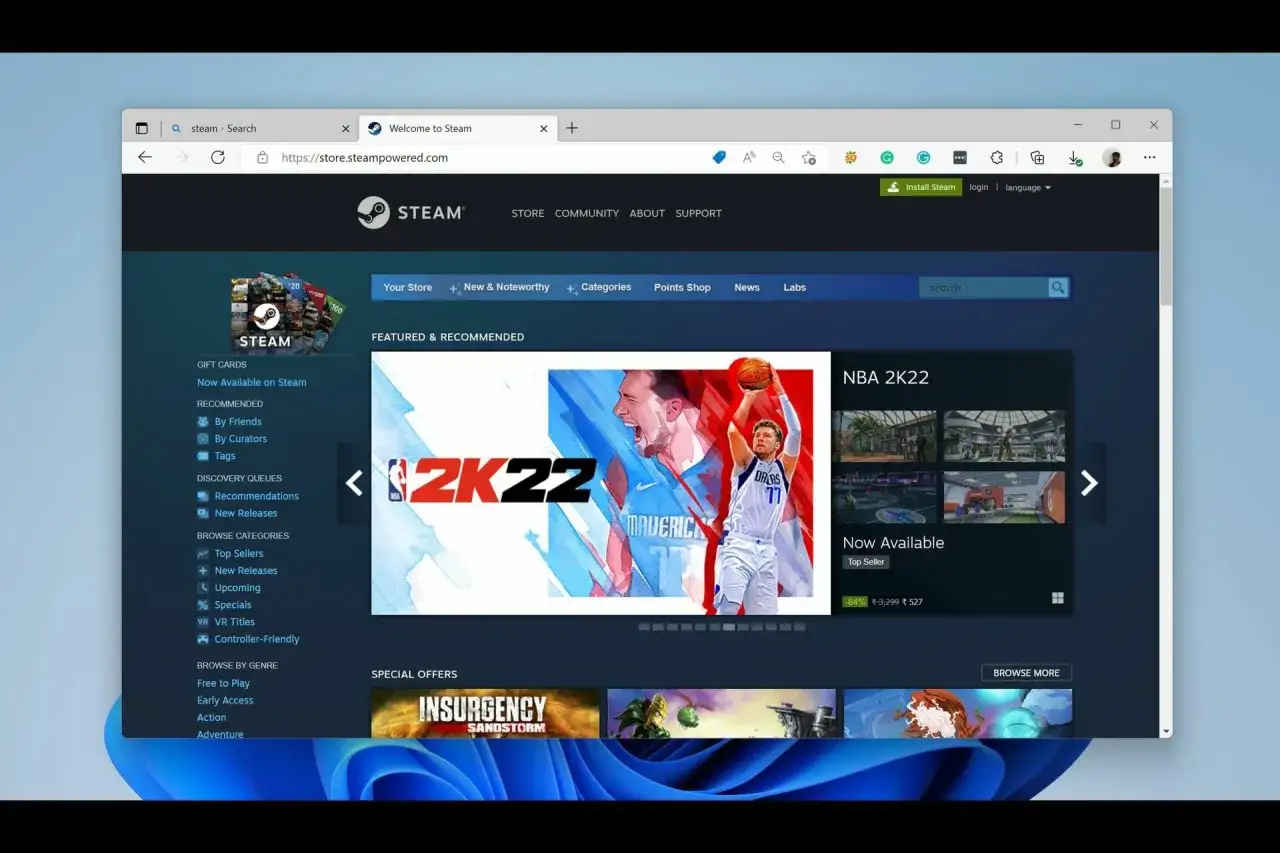Viewport: 1280px width, 853px height.
Task: Click the read aloud icon in address bar
Action: point(749,157)
